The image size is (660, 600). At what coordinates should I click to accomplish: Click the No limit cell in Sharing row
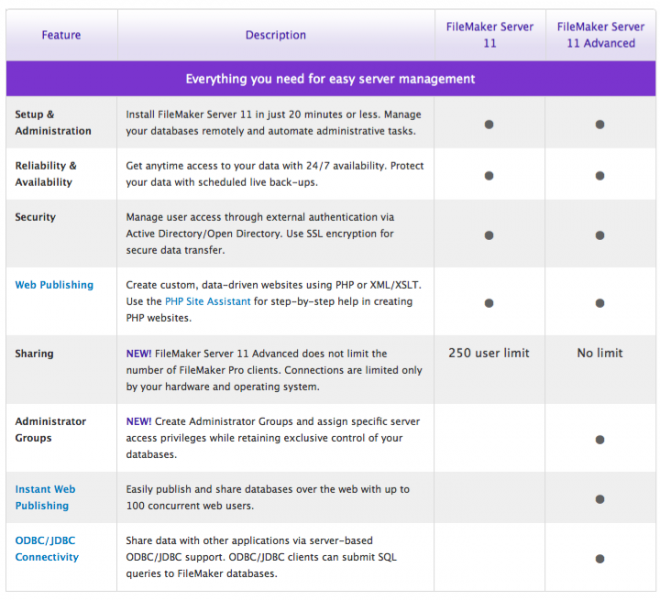tap(600, 353)
